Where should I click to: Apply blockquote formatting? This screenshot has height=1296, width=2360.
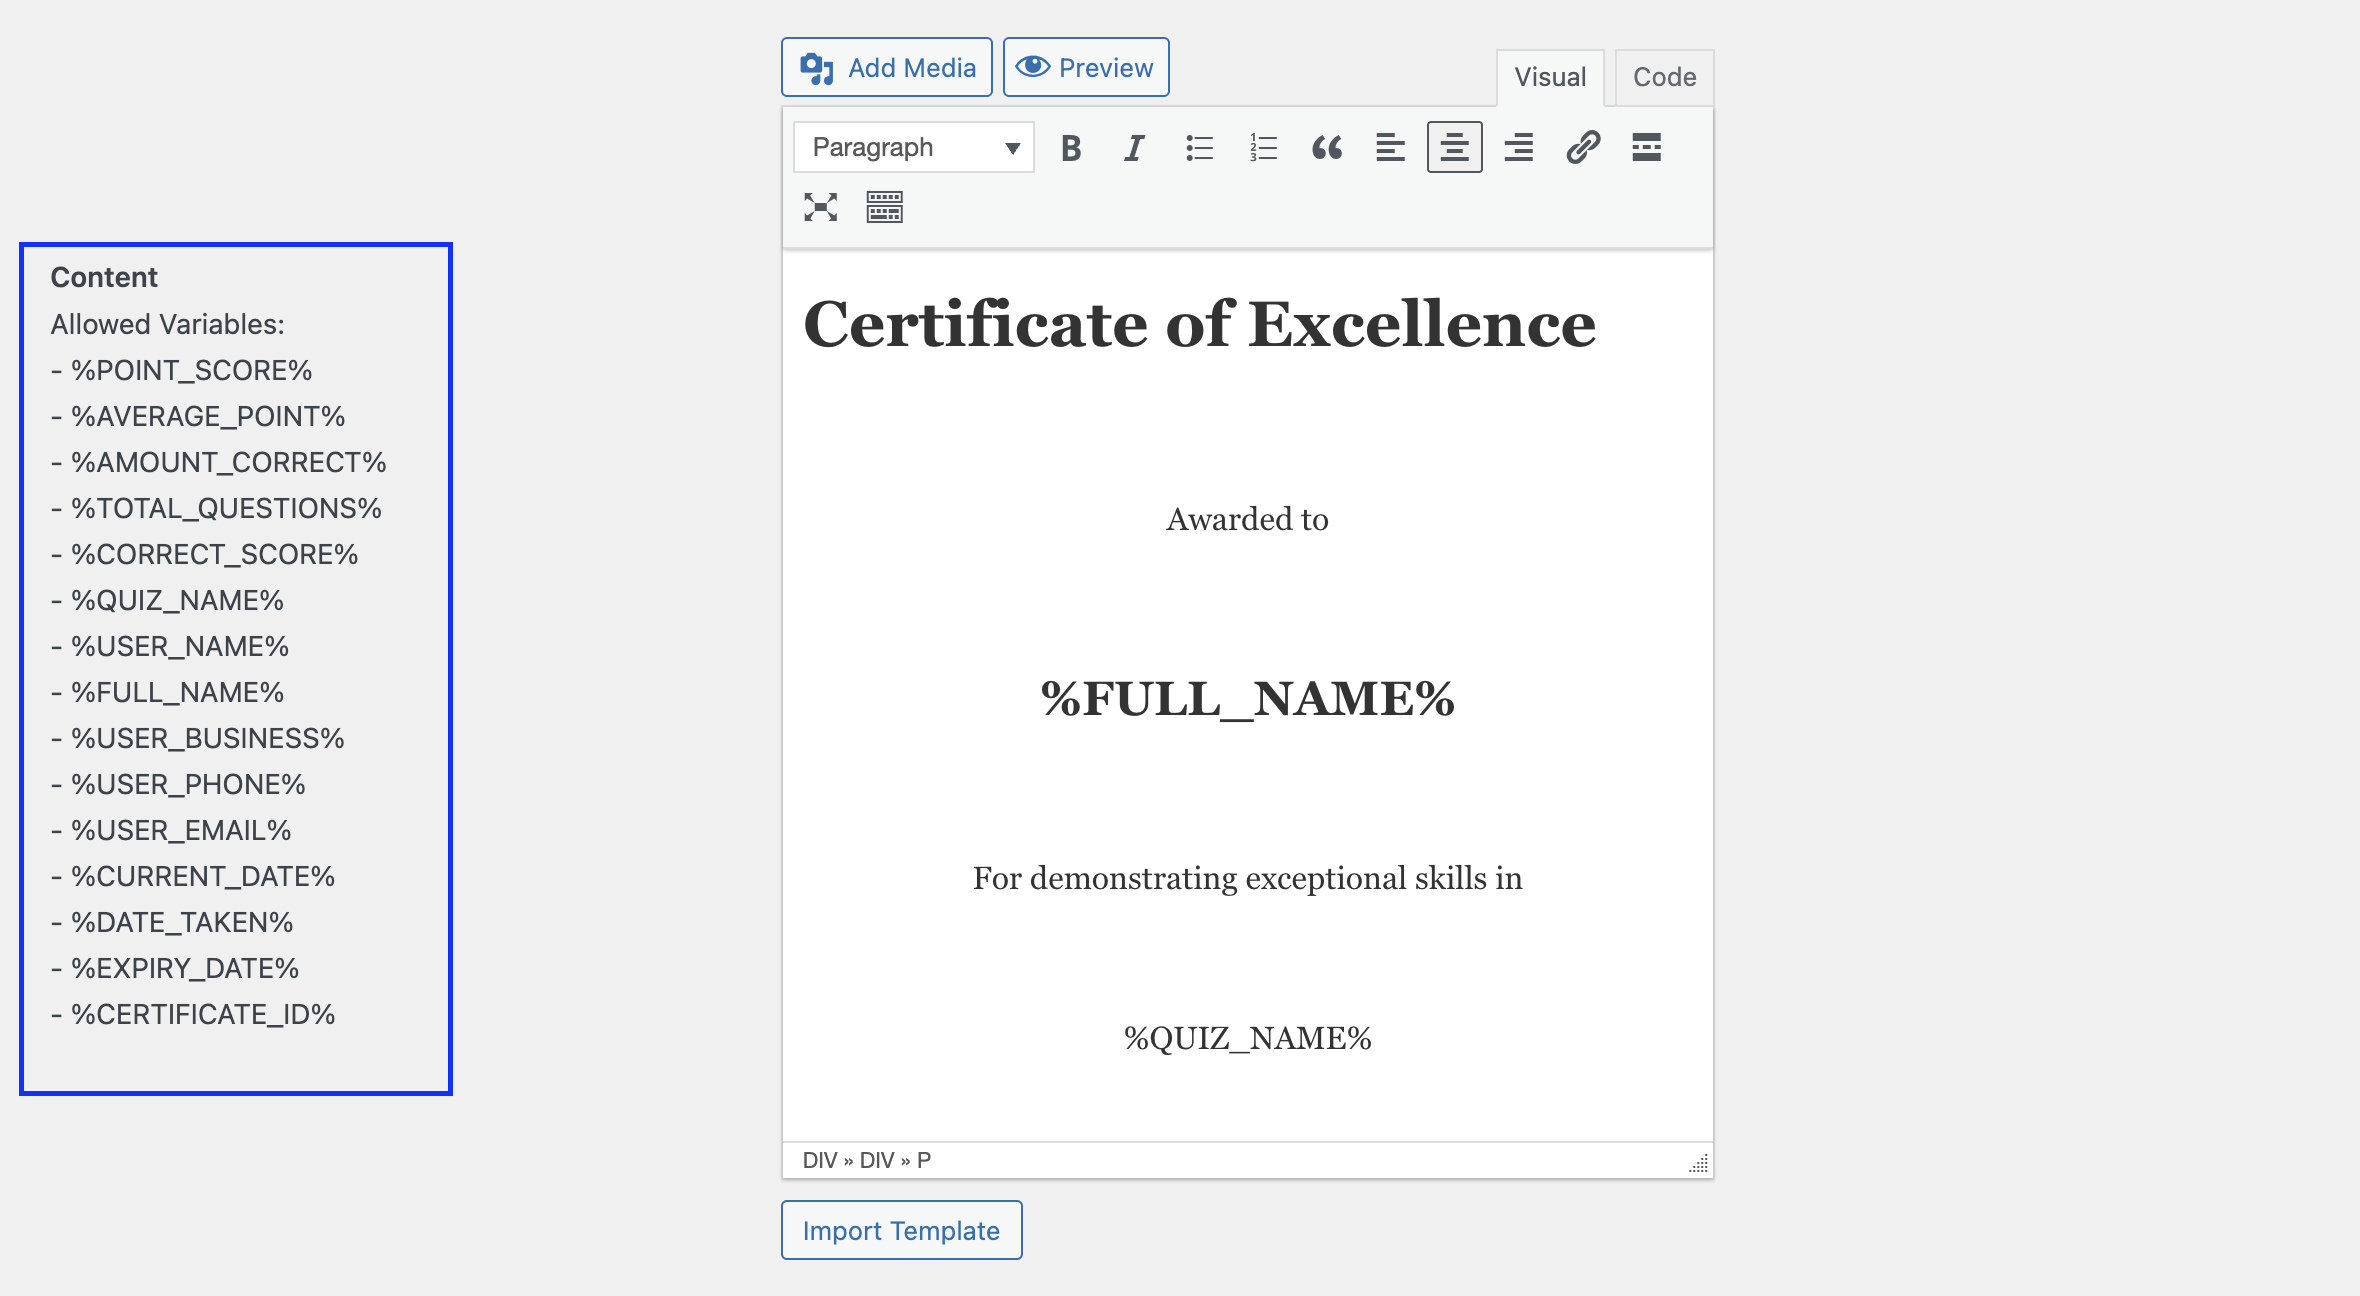(1327, 147)
